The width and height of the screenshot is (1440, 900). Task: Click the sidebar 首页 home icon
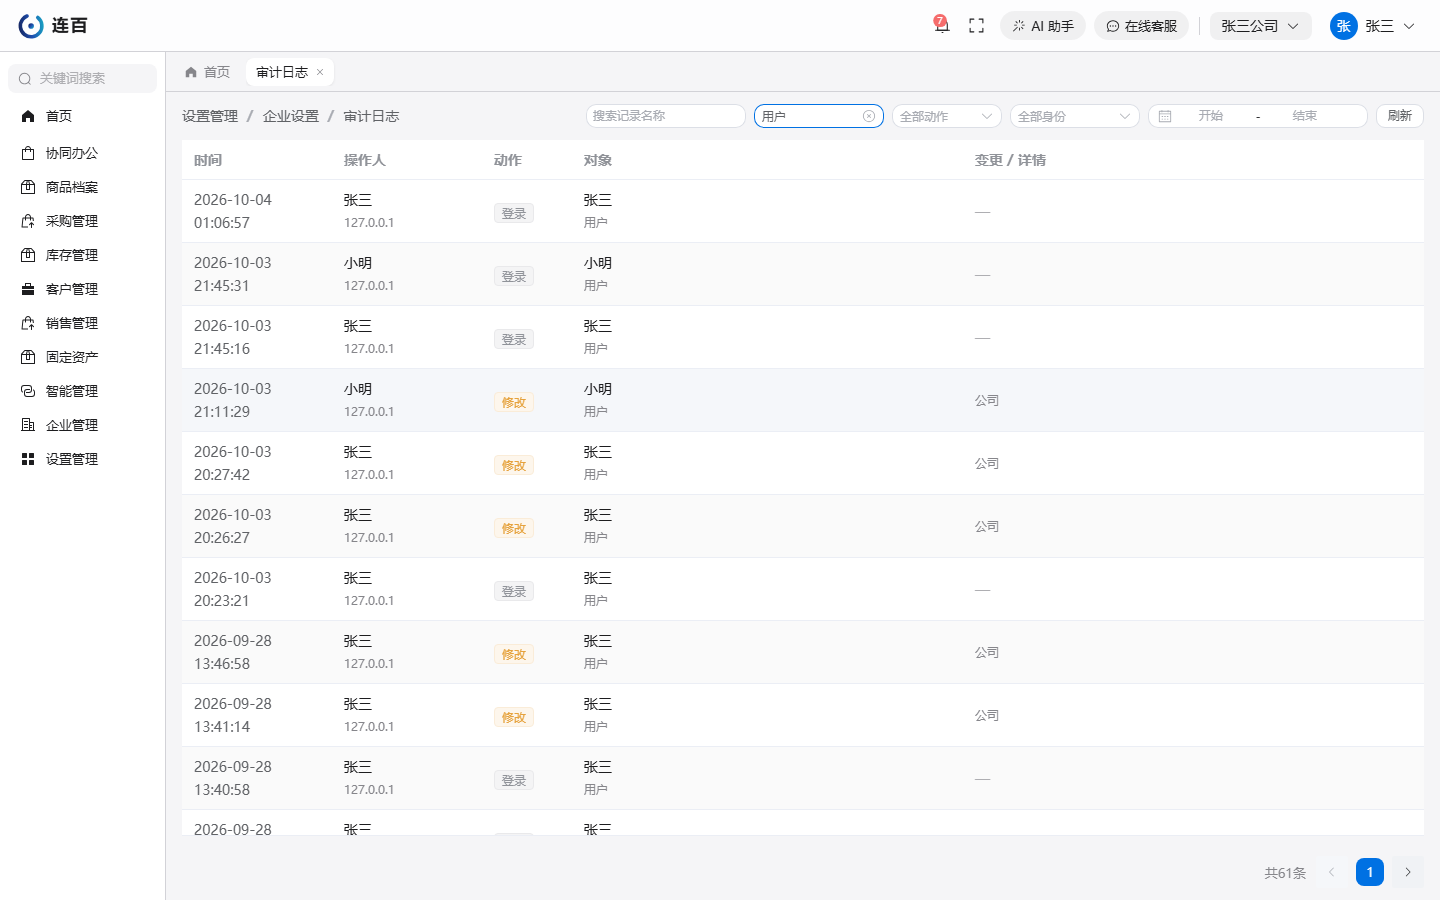coord(28,116)
